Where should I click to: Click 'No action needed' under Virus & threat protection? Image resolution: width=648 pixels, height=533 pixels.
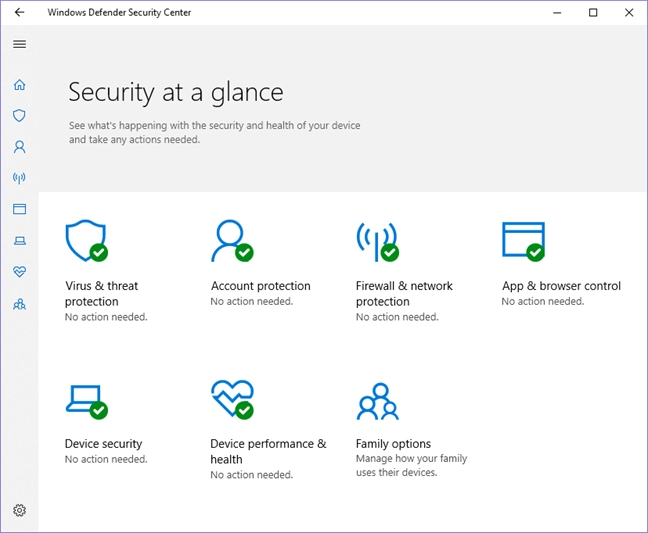(106, 317)
